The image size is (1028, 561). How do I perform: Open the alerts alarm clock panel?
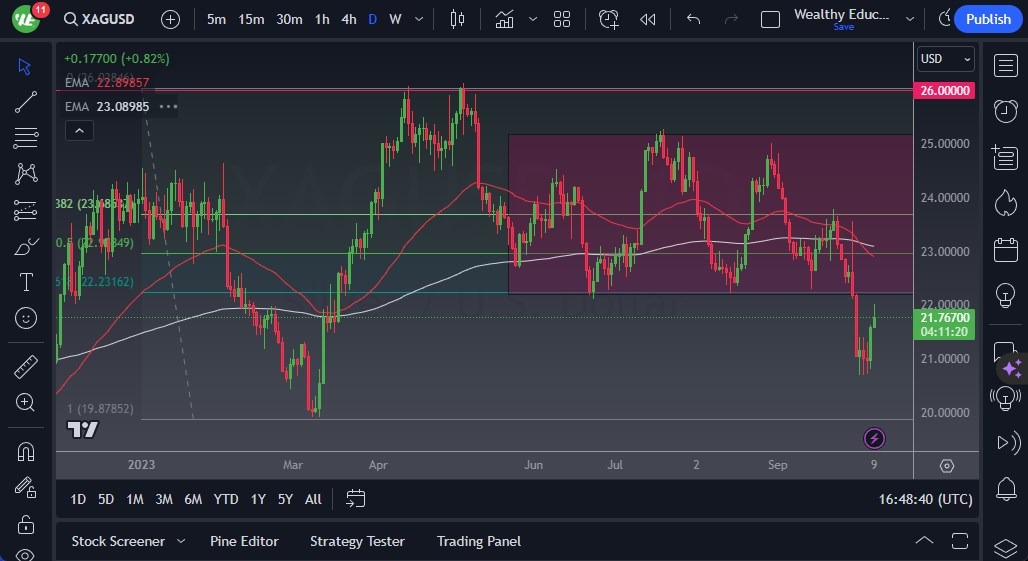pos(1005,111)
